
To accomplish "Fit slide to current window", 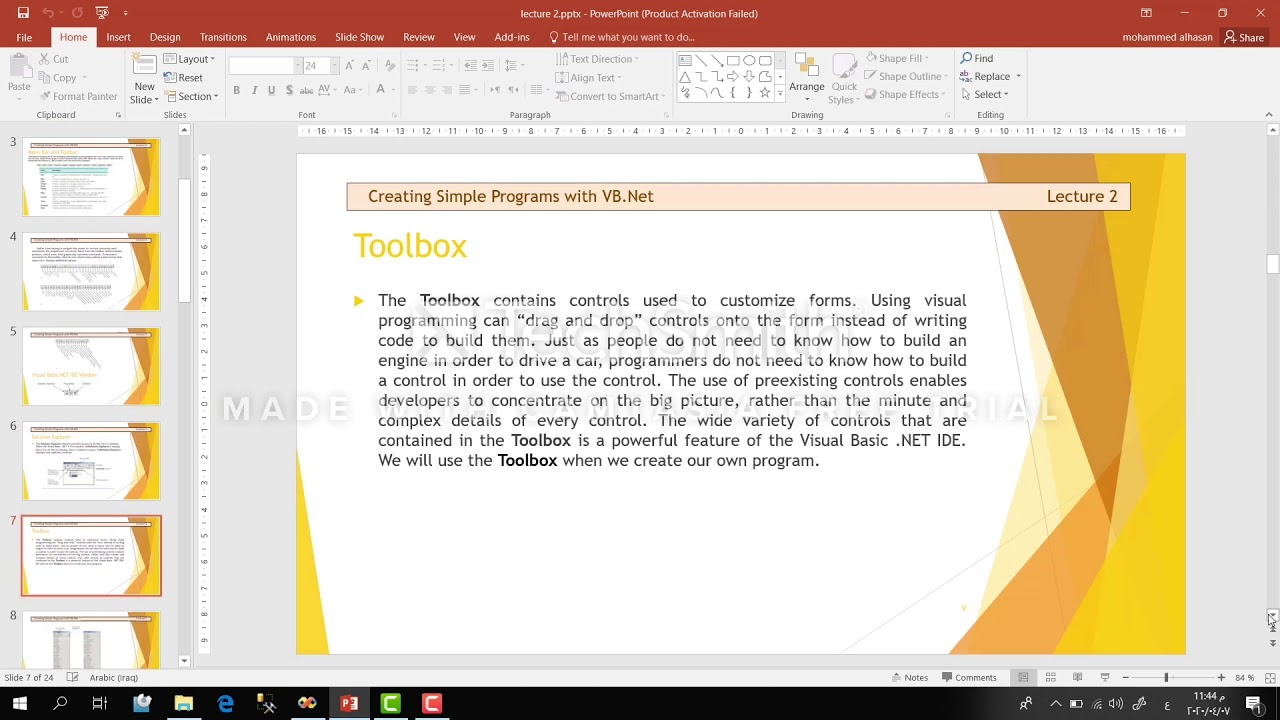I will tap(1270, 678).
